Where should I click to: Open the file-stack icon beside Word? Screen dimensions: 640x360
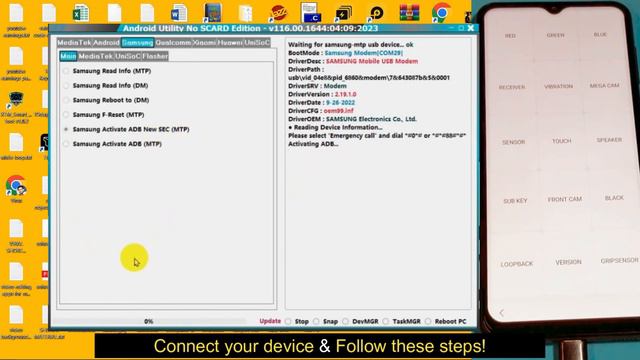(x=245, y=13)
